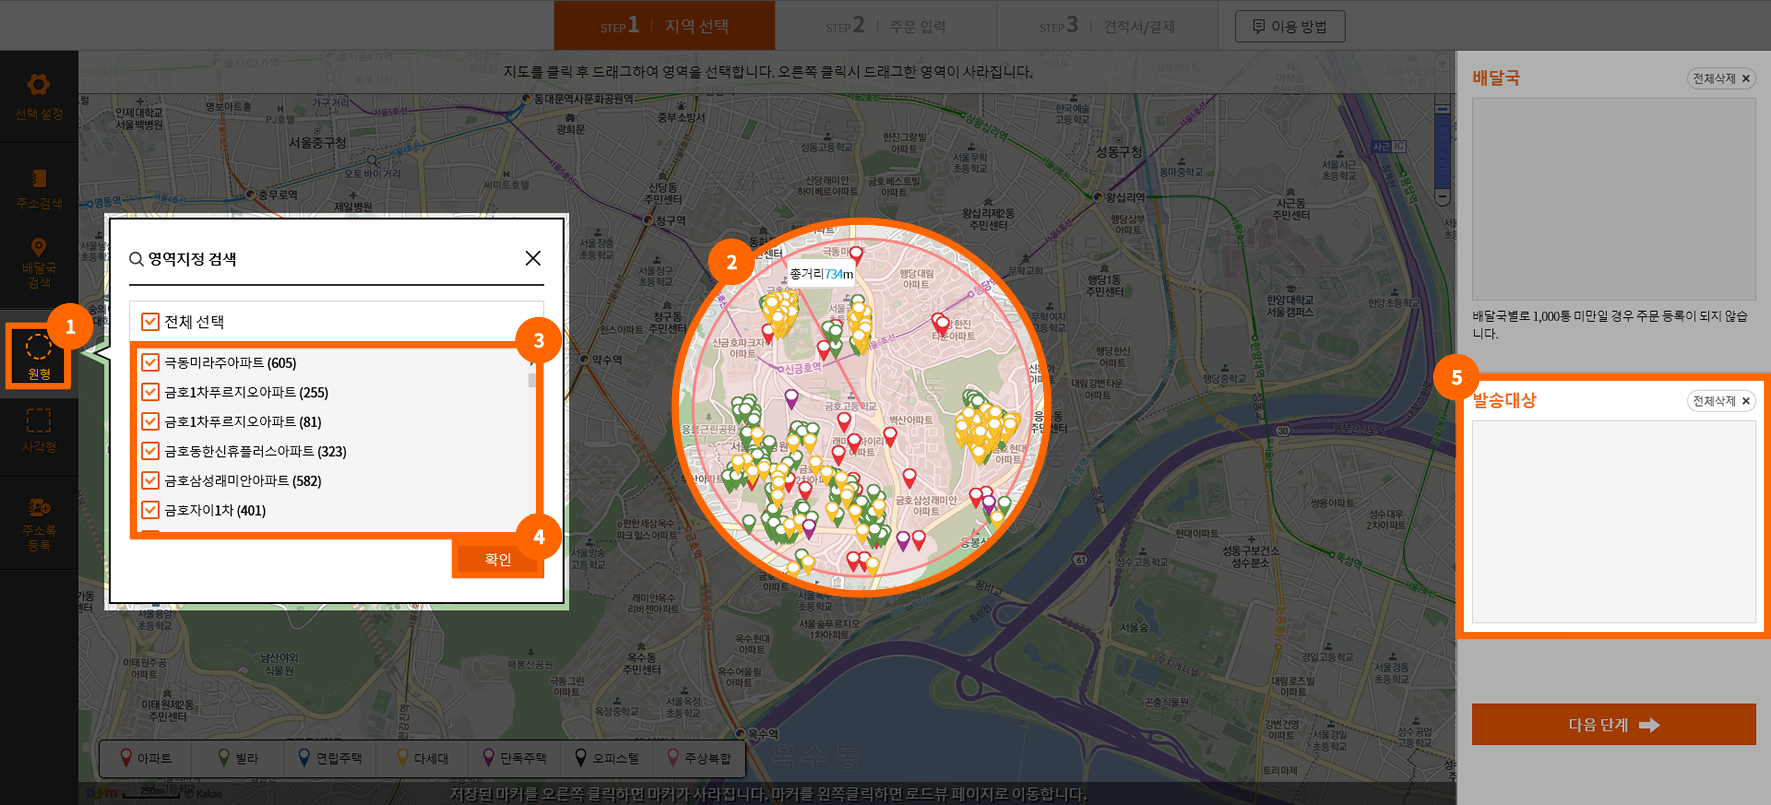Toggle the 전체 선택 checkbox
This screenshot has height=805, width=1771.
[x=150, y=322]
